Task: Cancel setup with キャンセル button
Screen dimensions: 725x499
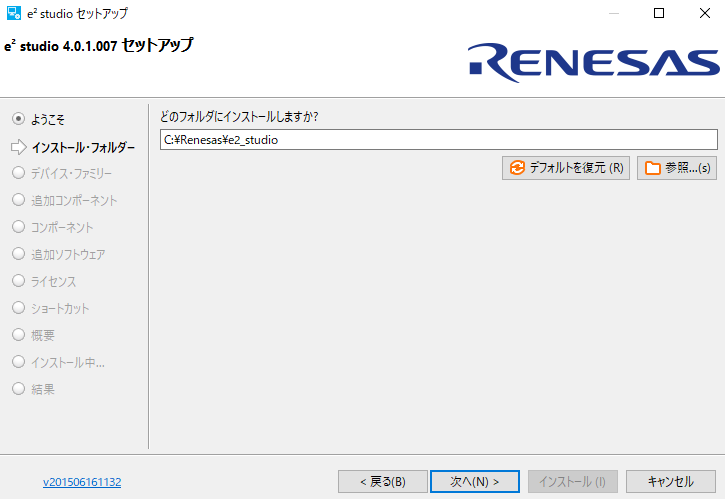Action: pyautogui.click(x=671, y=482)
